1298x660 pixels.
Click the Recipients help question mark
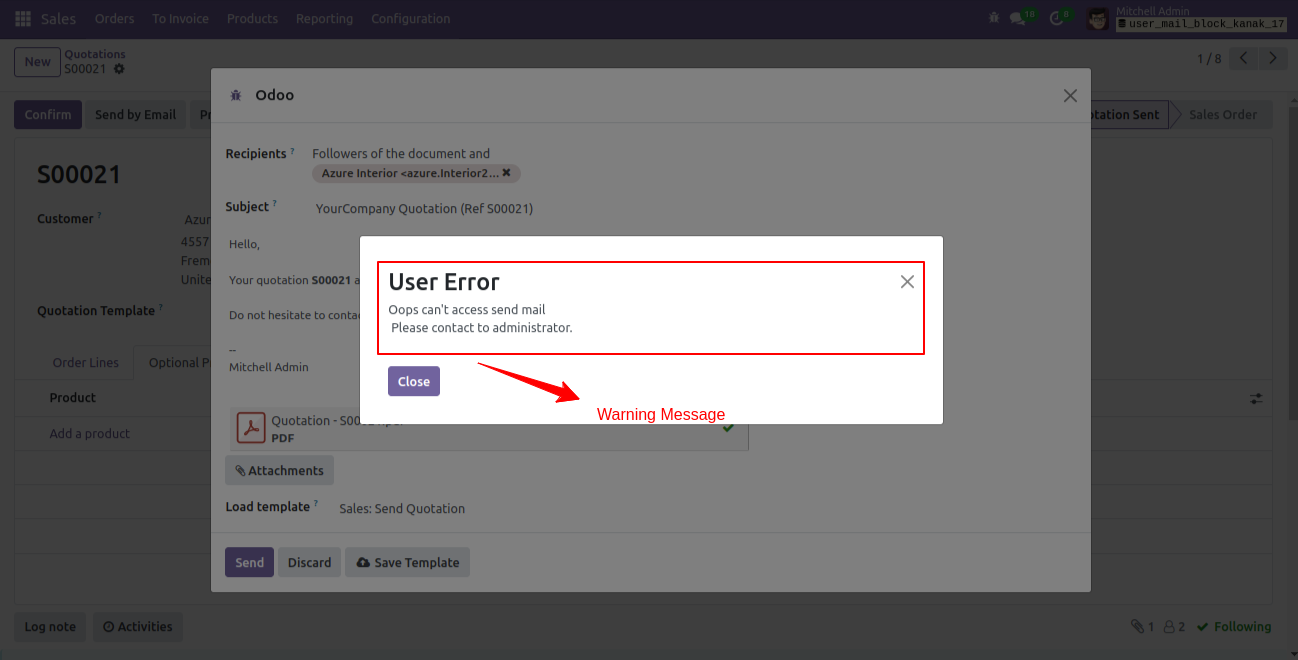click(x=292, y=152)
